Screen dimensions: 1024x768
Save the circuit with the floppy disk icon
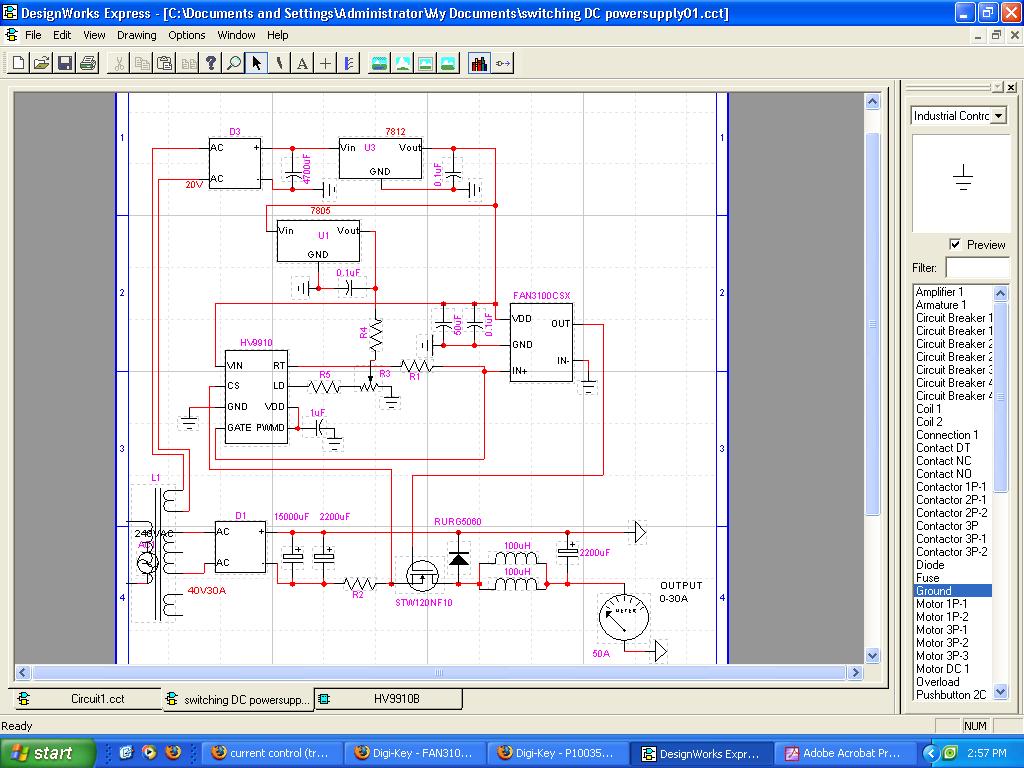point(65,63)
